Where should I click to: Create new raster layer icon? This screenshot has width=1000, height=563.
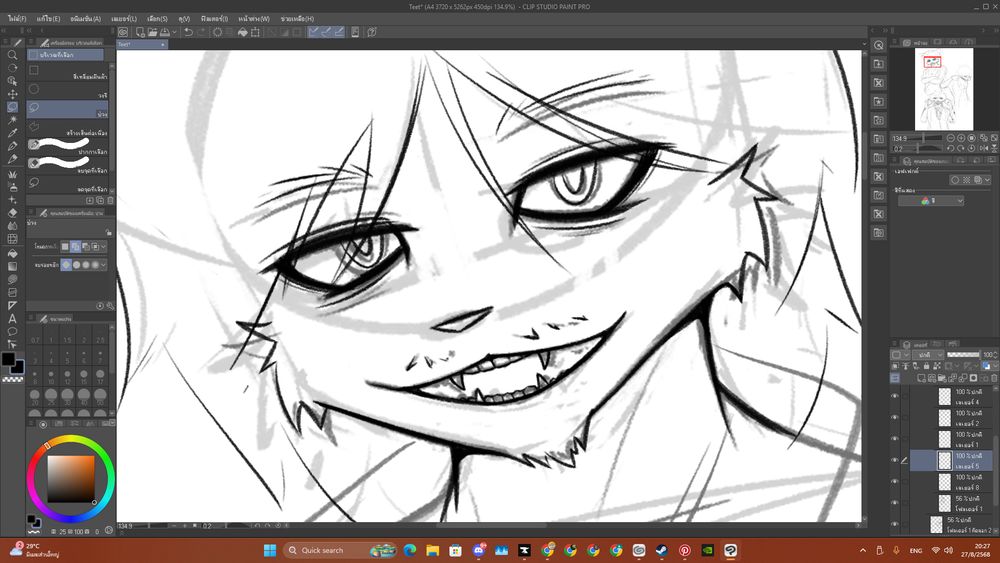[921, 378]
